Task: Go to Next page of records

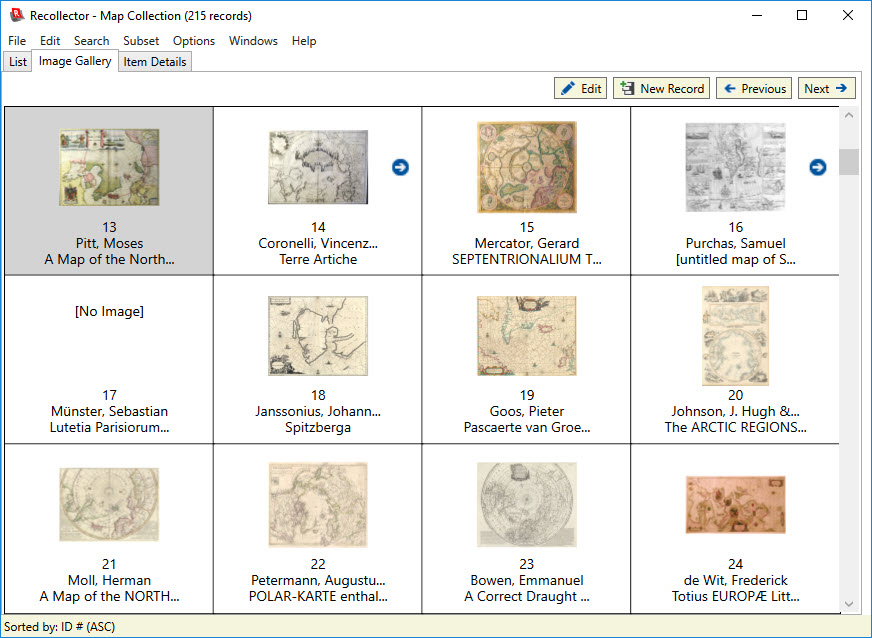Action: [826, 88]
